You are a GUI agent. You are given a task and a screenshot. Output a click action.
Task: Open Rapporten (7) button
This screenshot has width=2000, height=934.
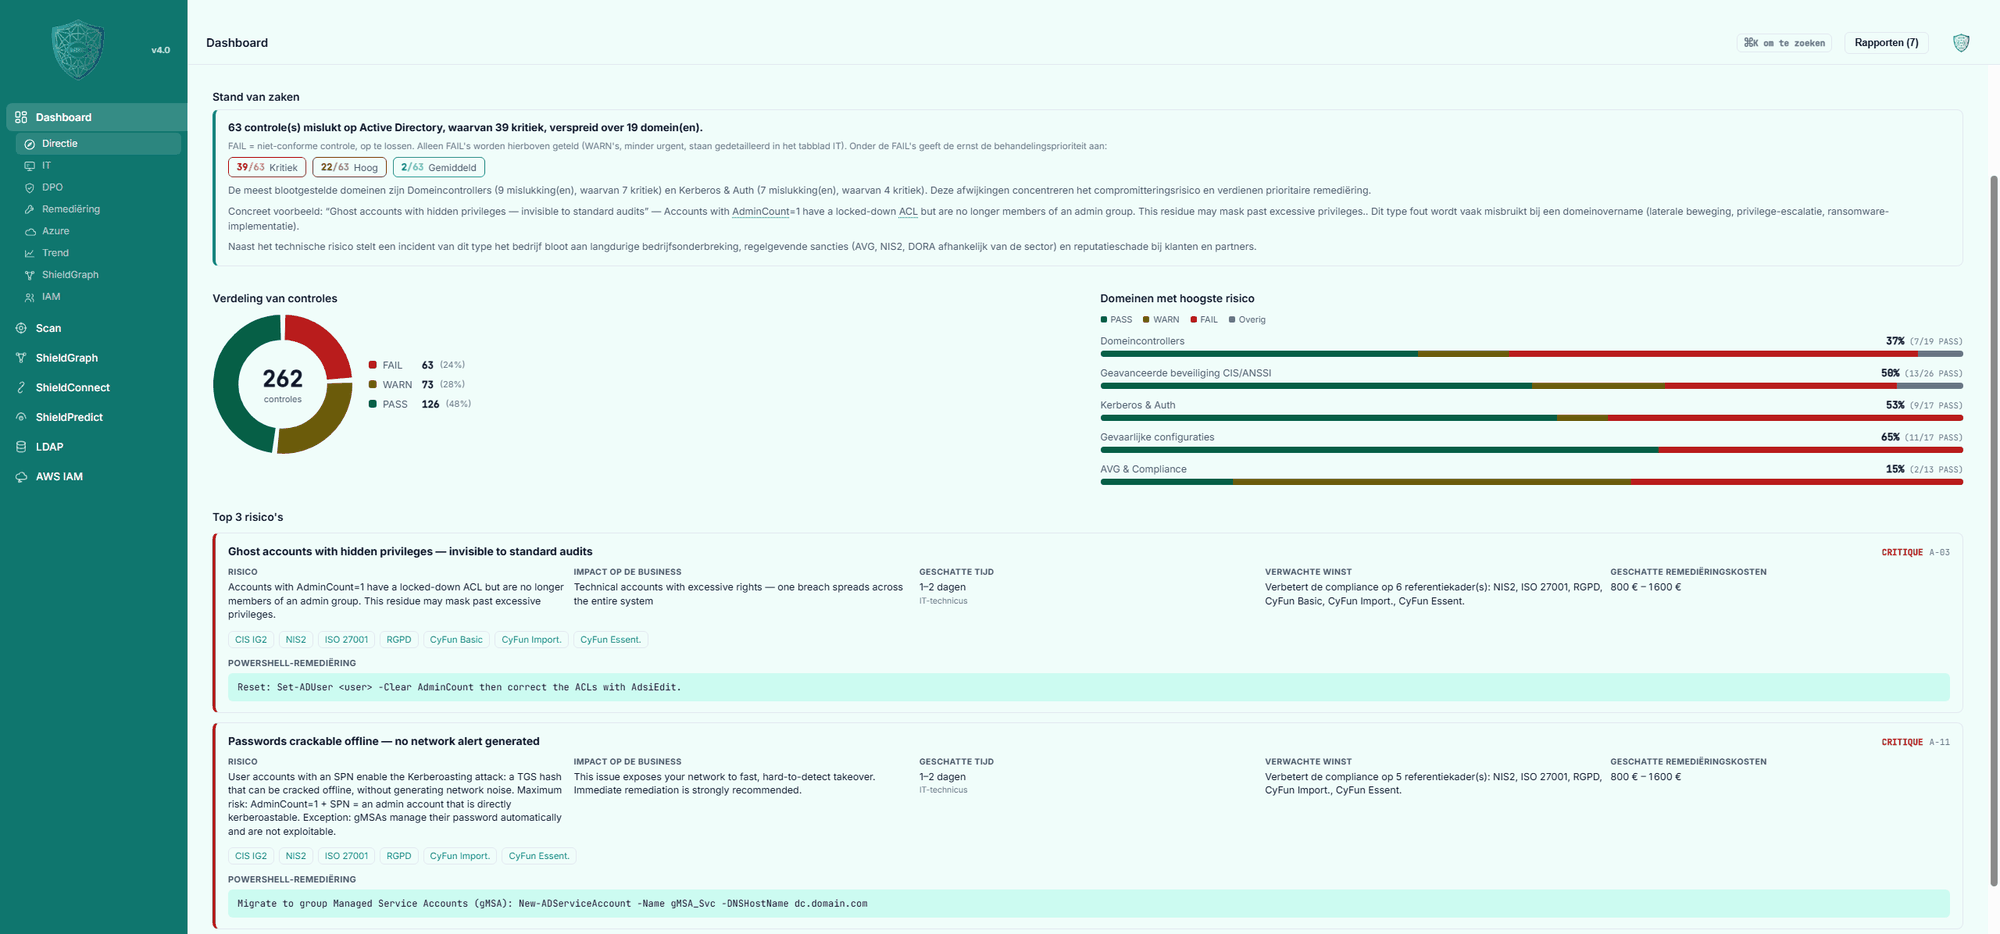pos(1886,43)
